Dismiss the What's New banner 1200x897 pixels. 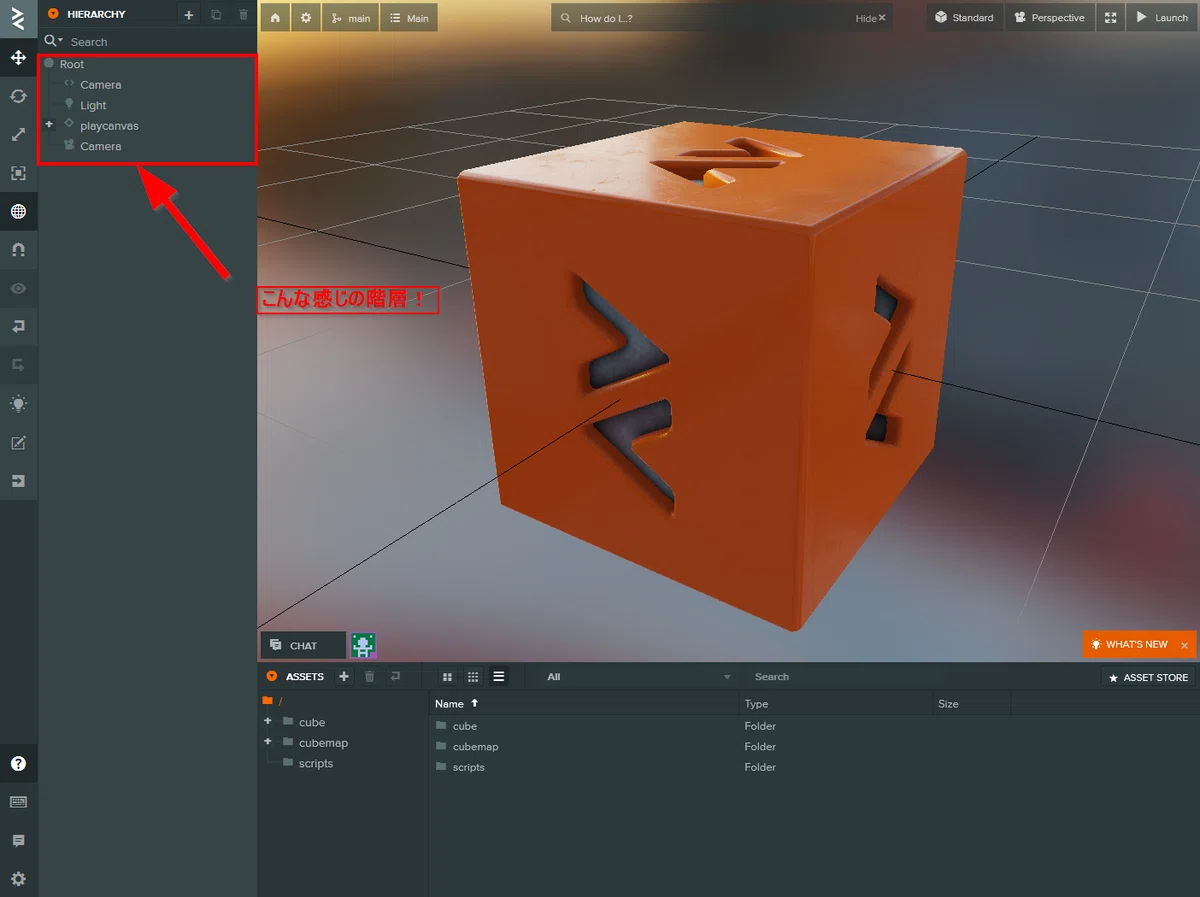[1184, 646]
